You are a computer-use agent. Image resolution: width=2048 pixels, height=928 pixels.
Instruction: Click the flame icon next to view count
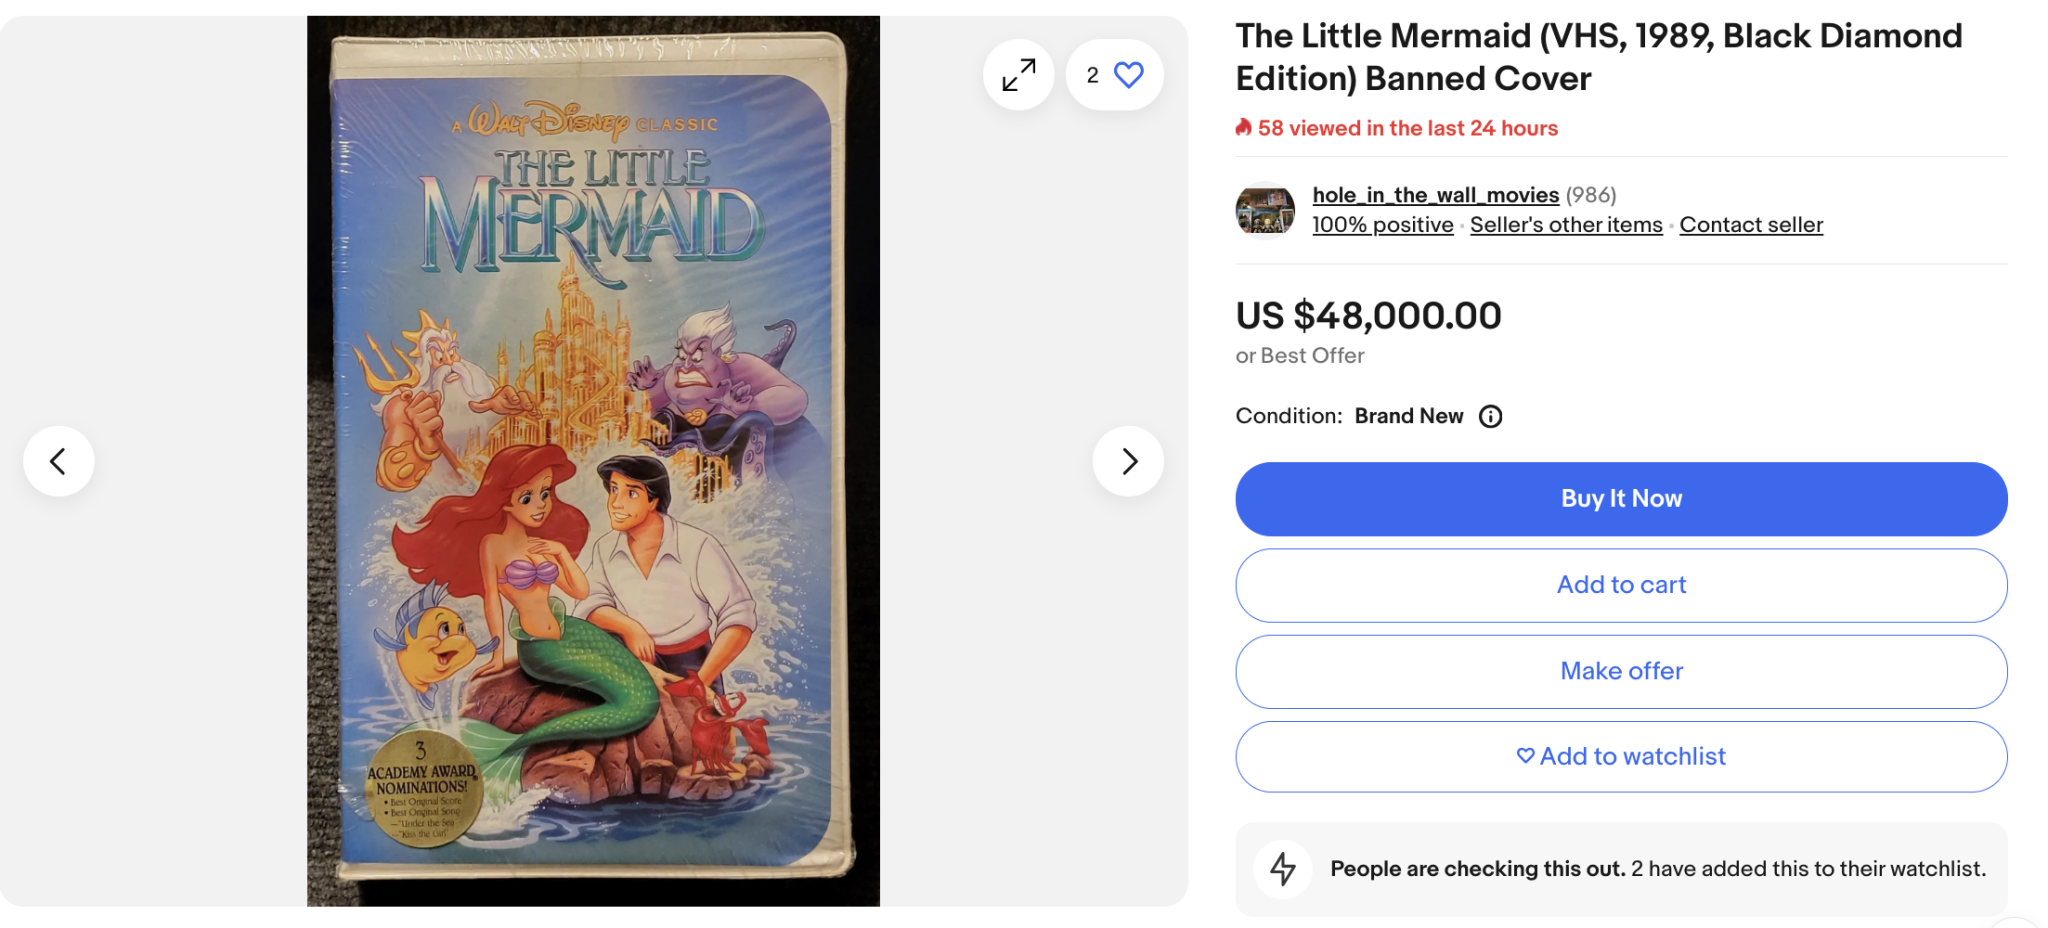pyautogui.click(x=1243, y=128)
